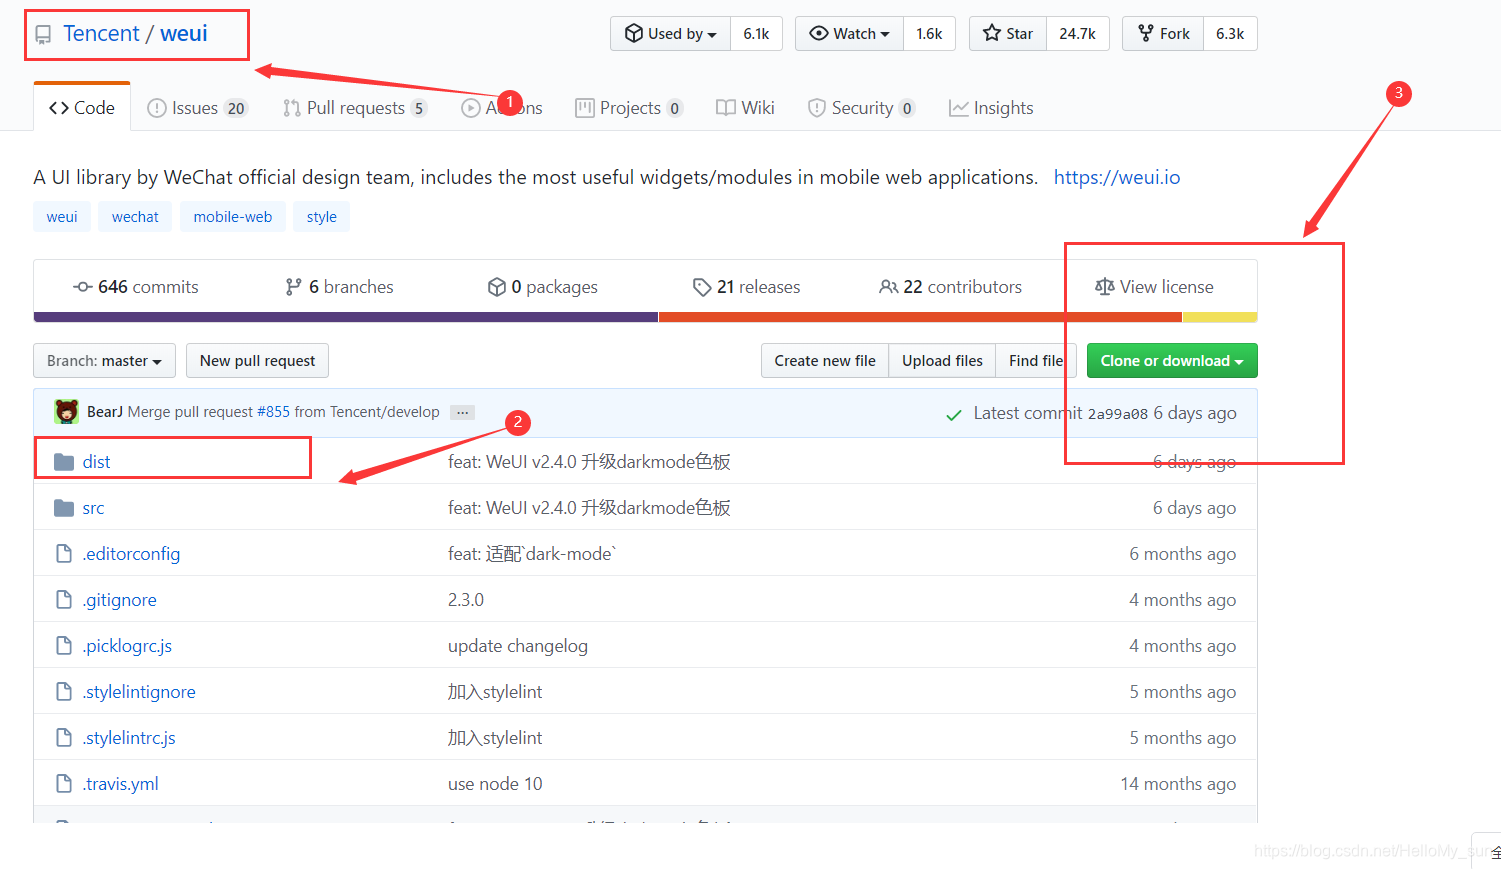Switch to the Security tab
This screenshot has height=869, width=1501.
coord(861,107)
